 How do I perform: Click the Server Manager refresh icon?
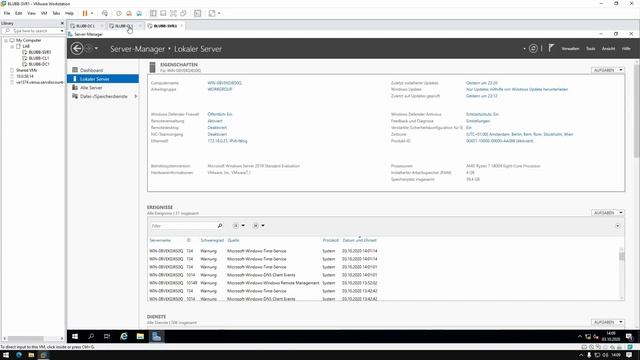tap(533, 49)
